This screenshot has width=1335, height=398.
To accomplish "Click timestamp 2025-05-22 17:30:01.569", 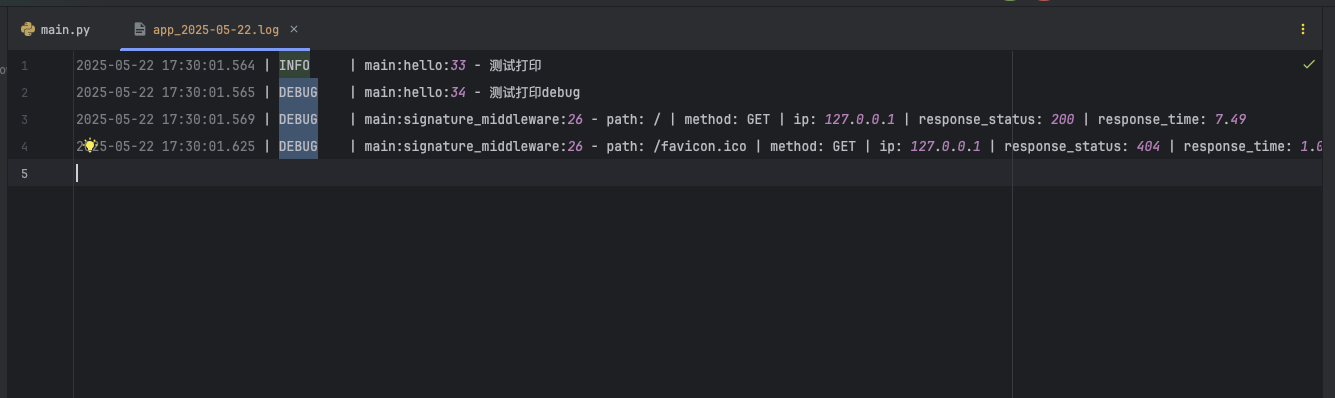I will (166, 120).
